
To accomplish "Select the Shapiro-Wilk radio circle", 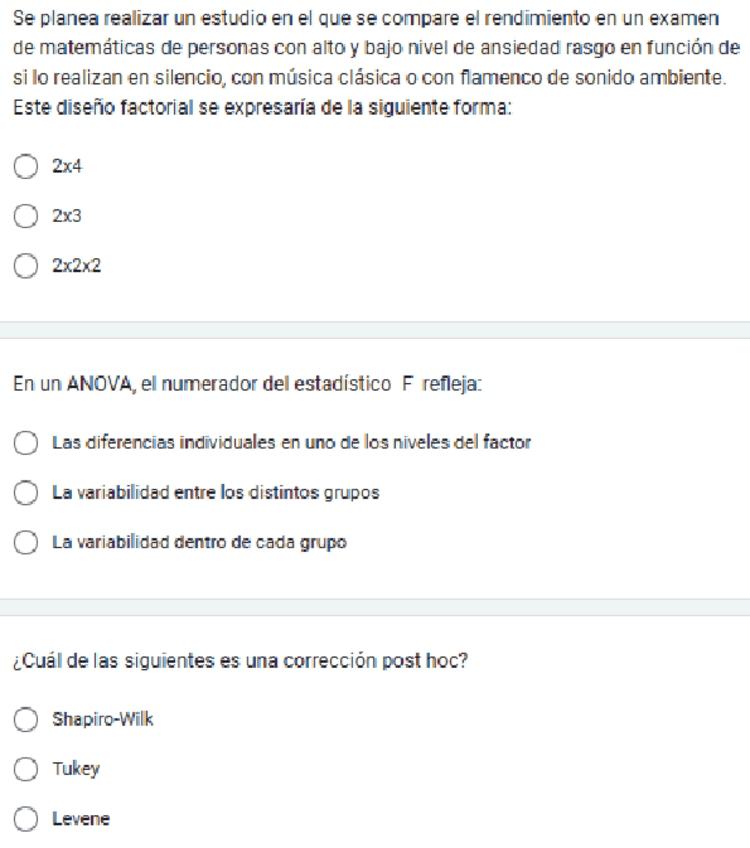I will click(x=25, y=719).
